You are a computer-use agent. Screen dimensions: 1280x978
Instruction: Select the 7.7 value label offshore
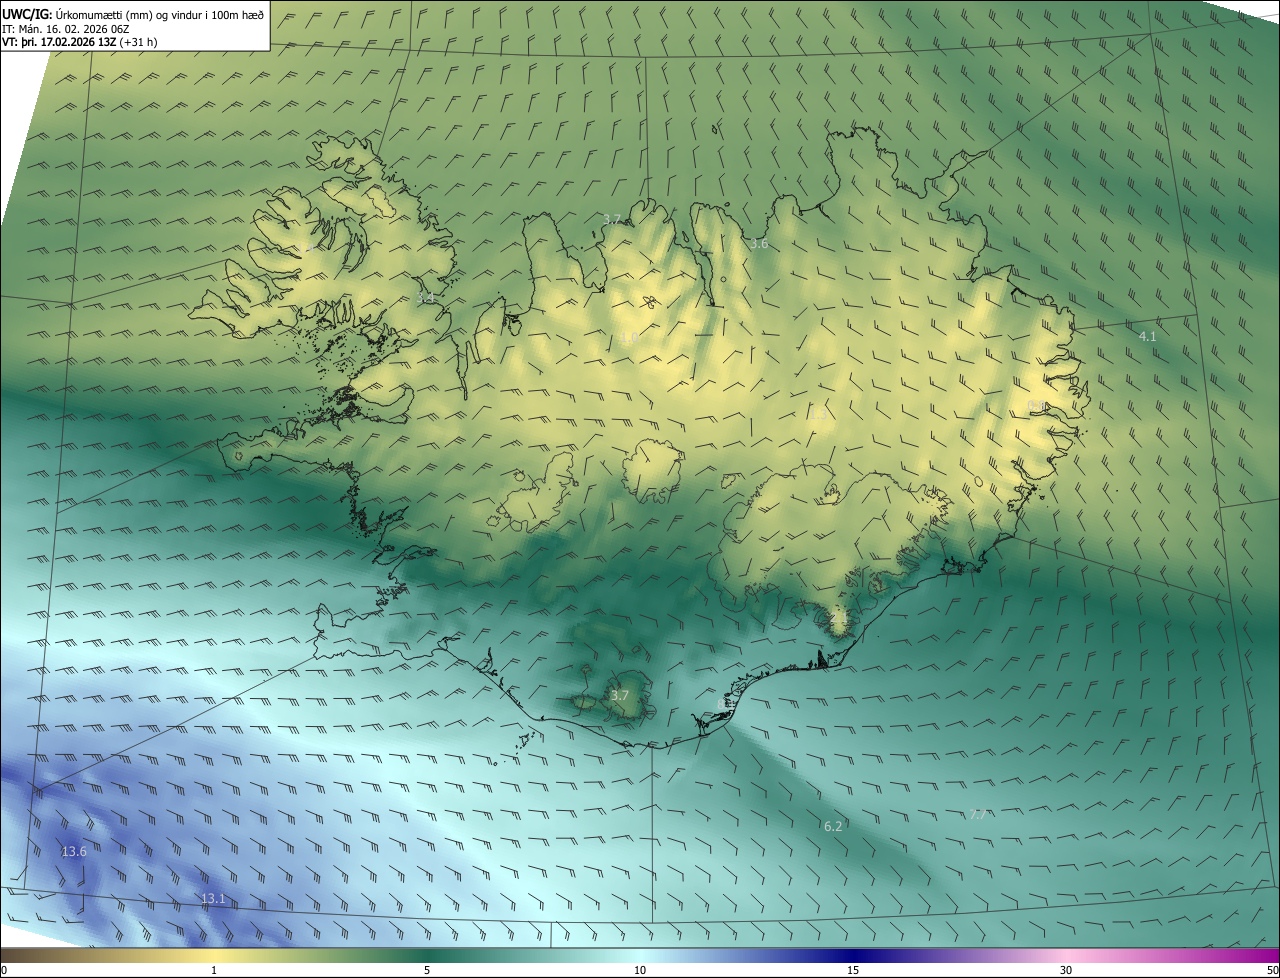[x=978, y=815]
